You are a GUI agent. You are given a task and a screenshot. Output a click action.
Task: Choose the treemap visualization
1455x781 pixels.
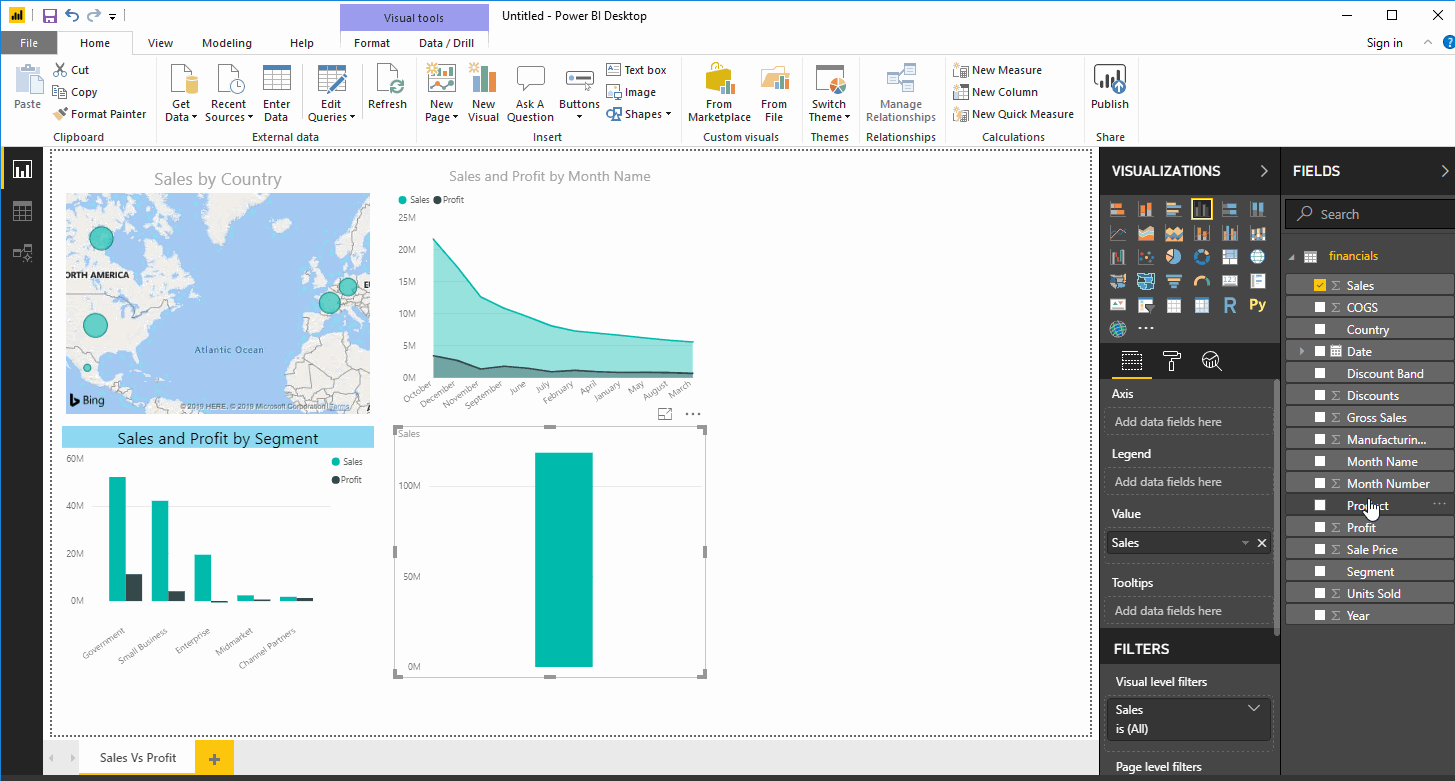[x=1230, y=257]
